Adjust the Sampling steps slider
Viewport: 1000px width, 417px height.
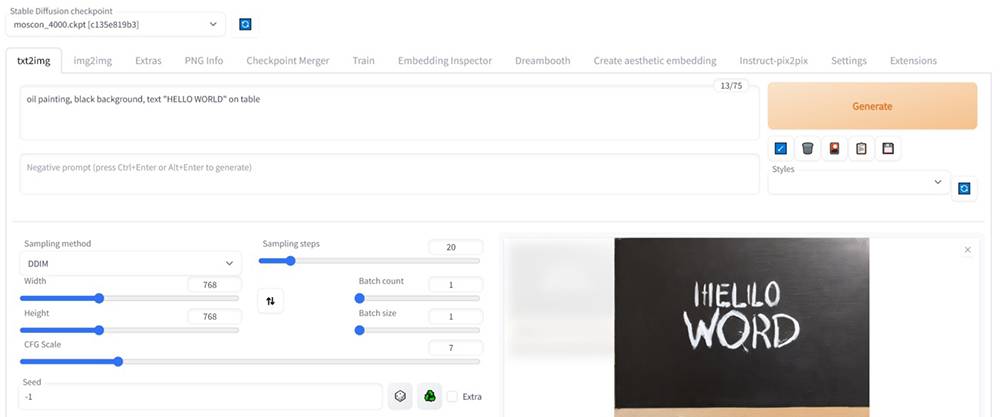click(x=369, y=260)
